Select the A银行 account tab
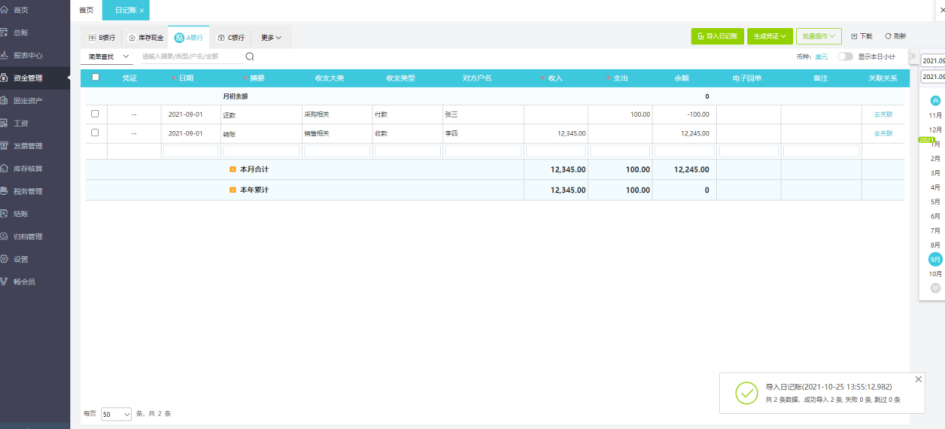 [189, 37]
